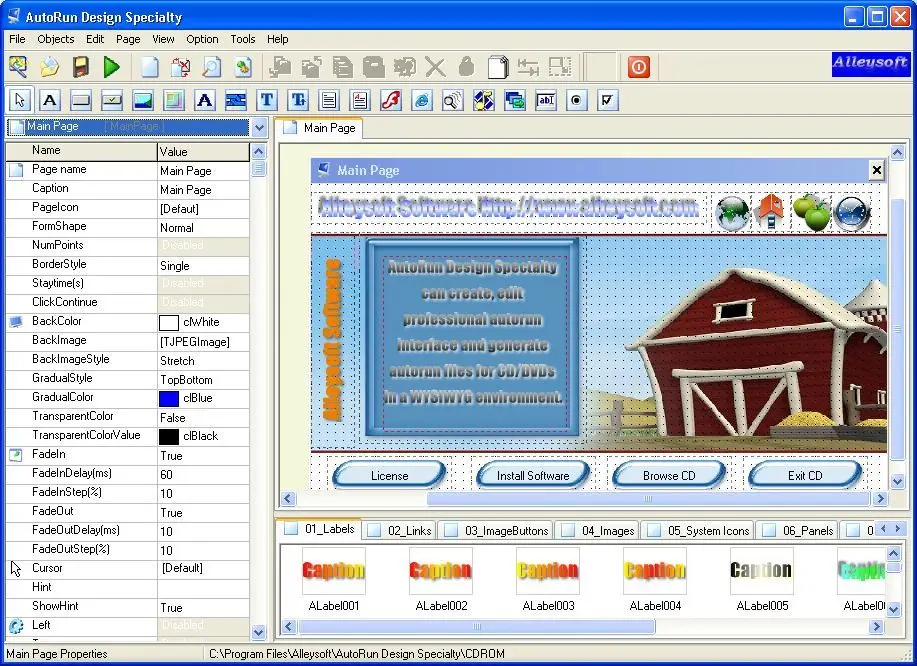Click the white BackColor swatch

coord(168,322)
